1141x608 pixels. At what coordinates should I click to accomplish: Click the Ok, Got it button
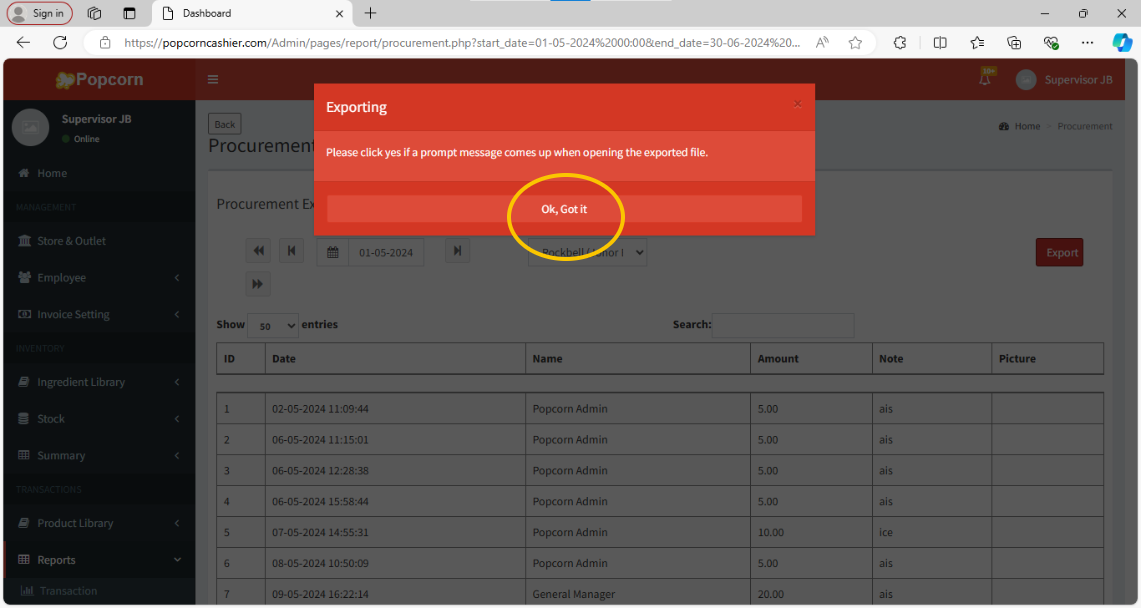pos(564,209)
